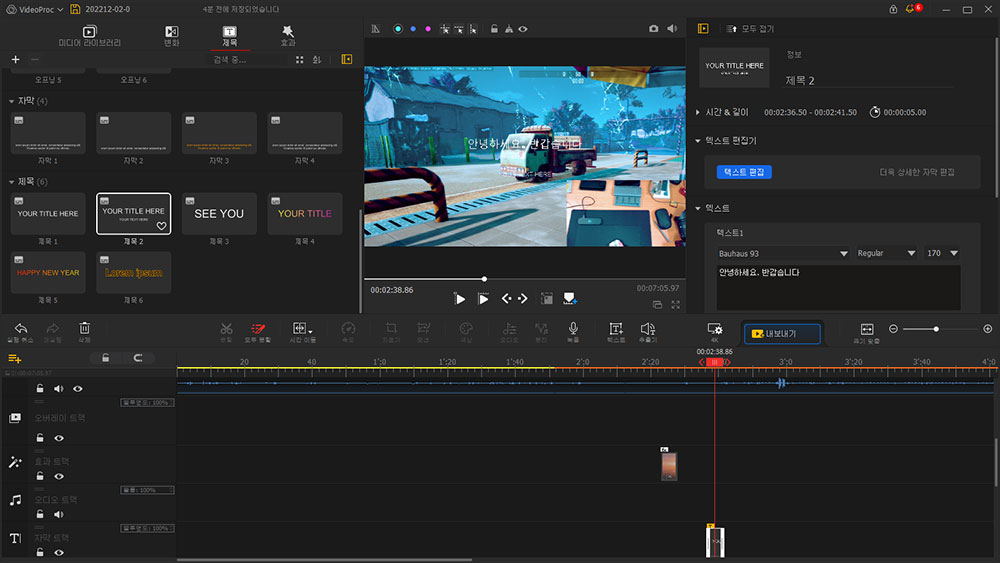
Task: Toggle the global lock in timeline header
Action: [106, 358]
